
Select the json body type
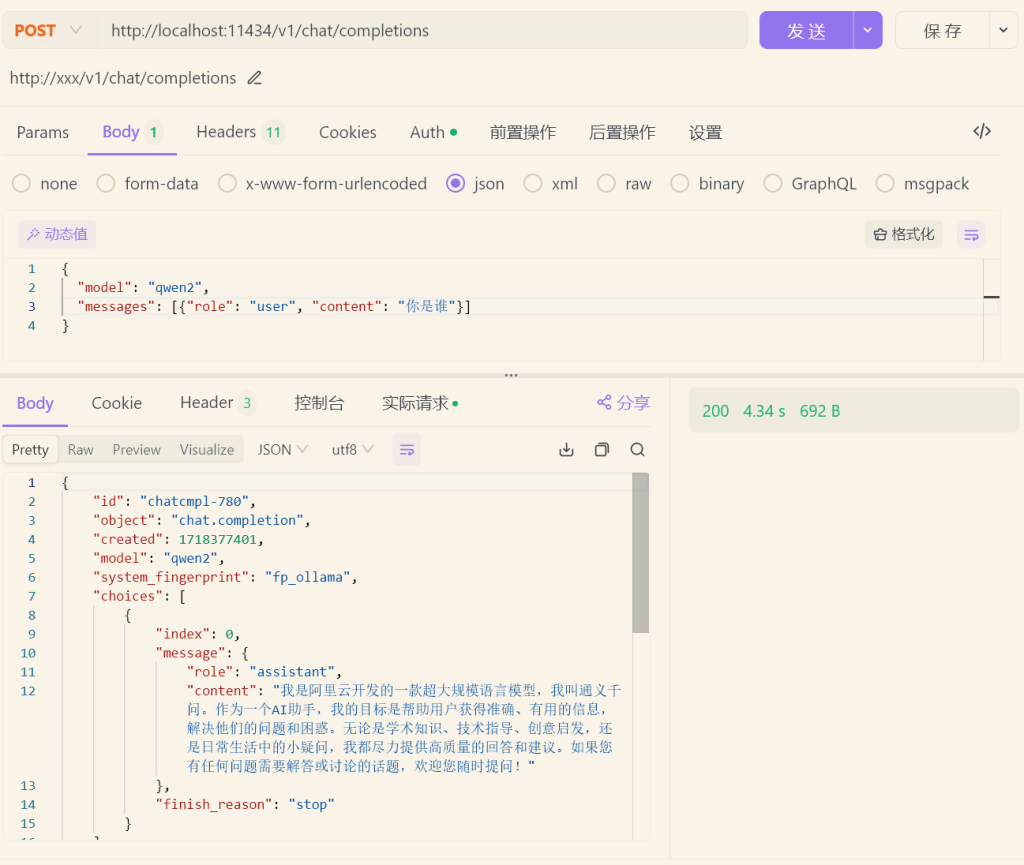[x=475, y=183]
